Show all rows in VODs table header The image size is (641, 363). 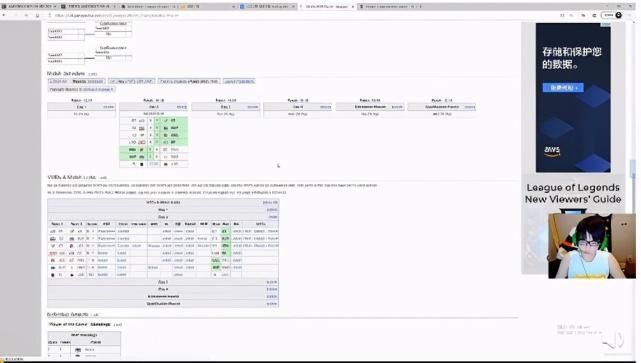(x=270, y=202)
